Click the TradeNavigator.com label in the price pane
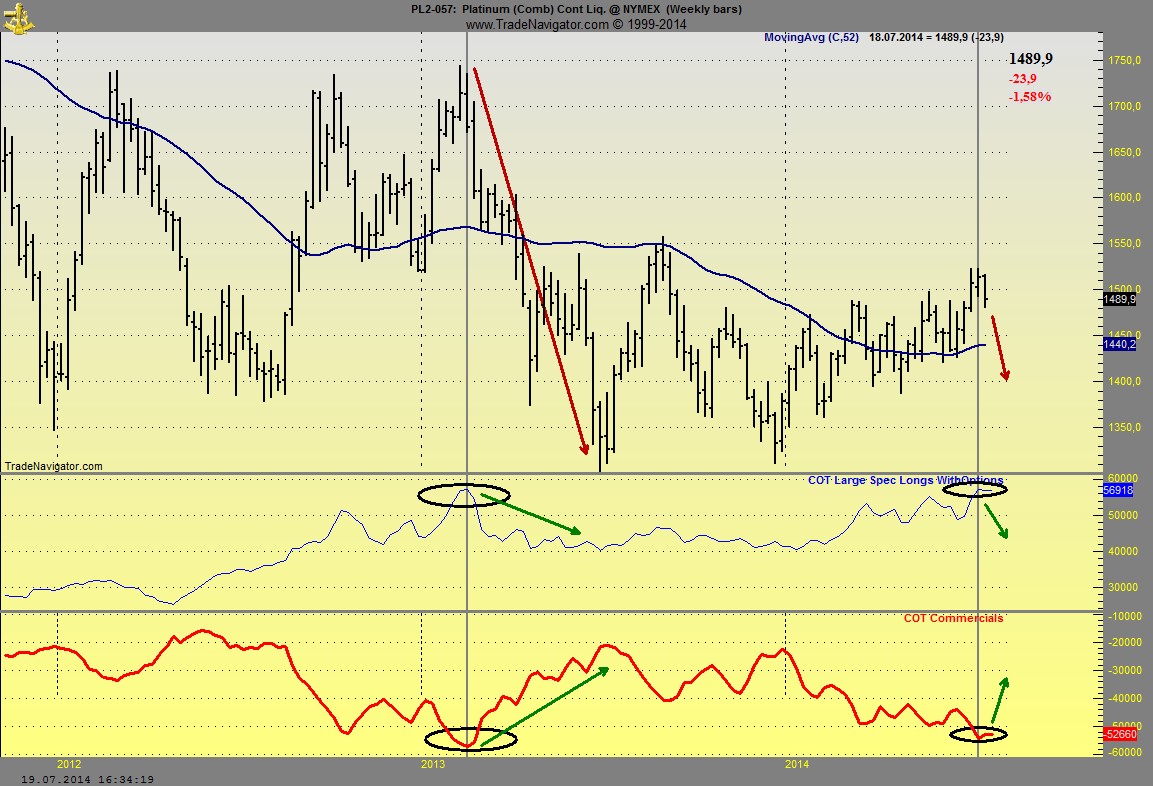Viewport: 1153px width, 786px height. pos(54,466)
